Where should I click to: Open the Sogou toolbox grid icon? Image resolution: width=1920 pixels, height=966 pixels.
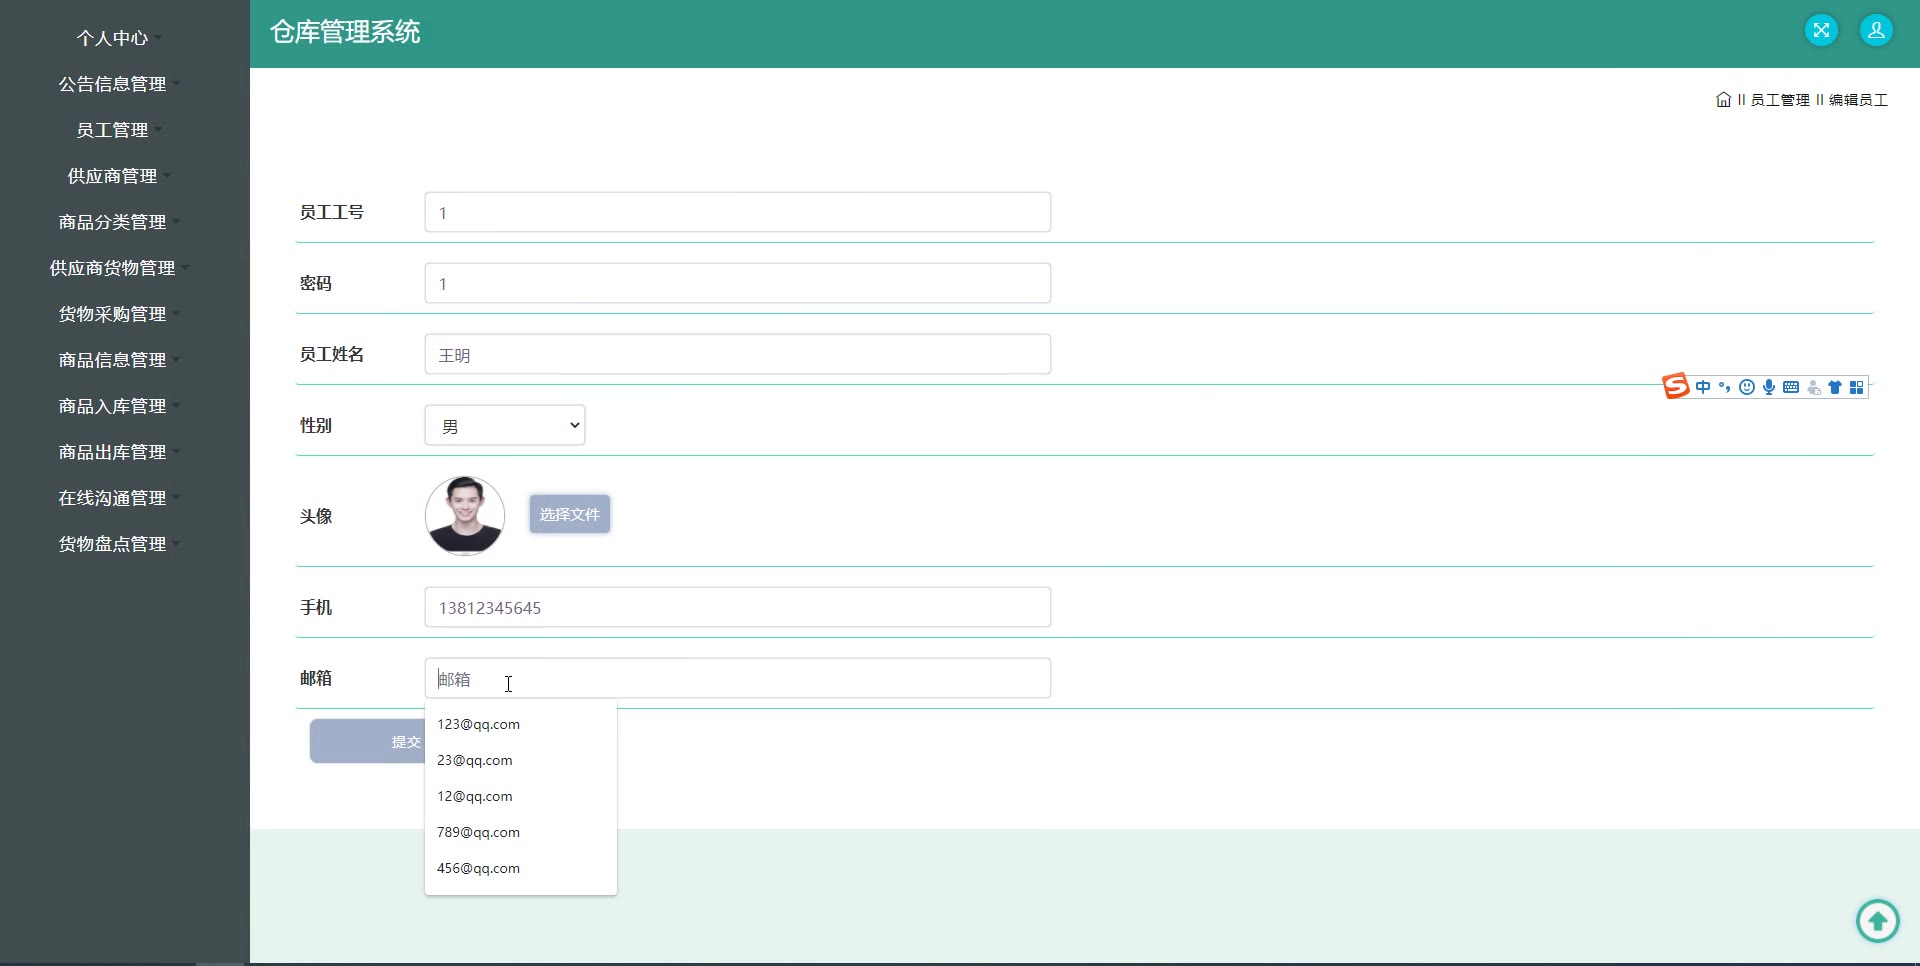click(x=1857, y=387)
